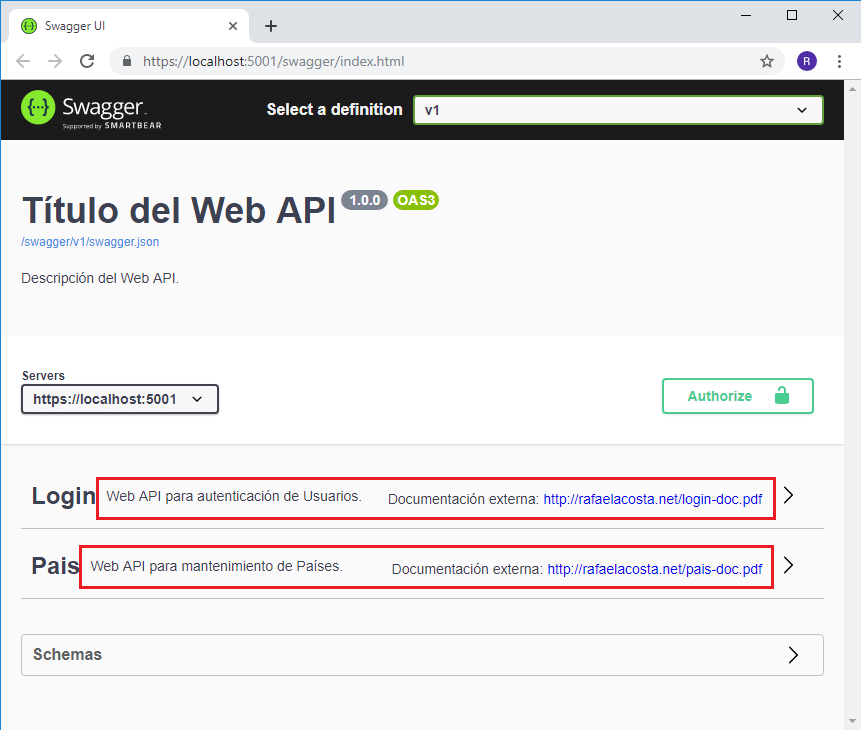The height and width of the screenshot is (730, 861).
Task: Click the scrollbar up arrow
Action: pyautogui.click(x=852, y=88)
